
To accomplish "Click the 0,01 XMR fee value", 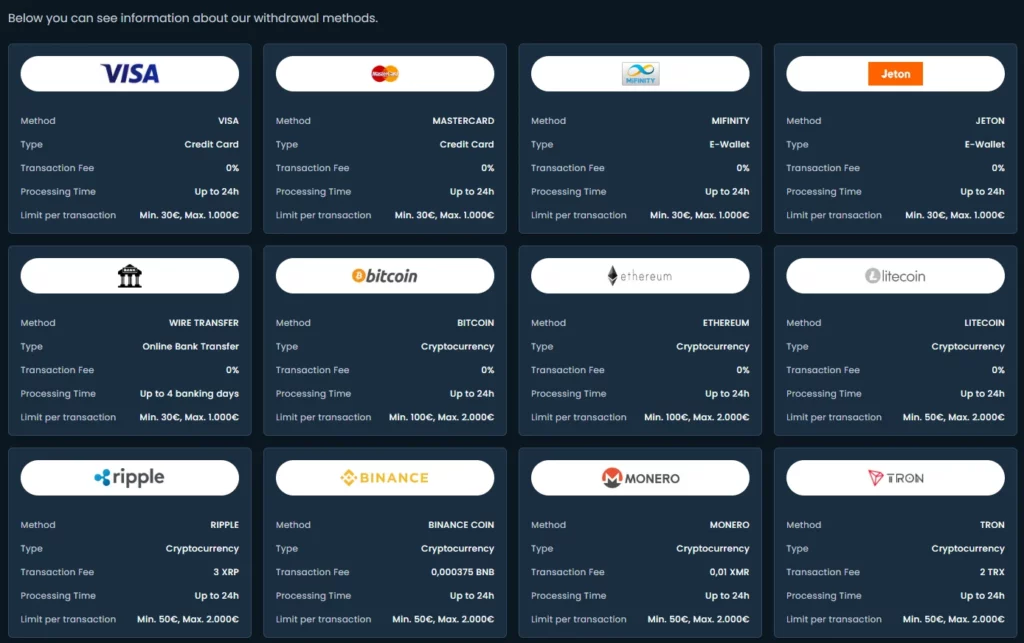I will (x=727, y=572).
